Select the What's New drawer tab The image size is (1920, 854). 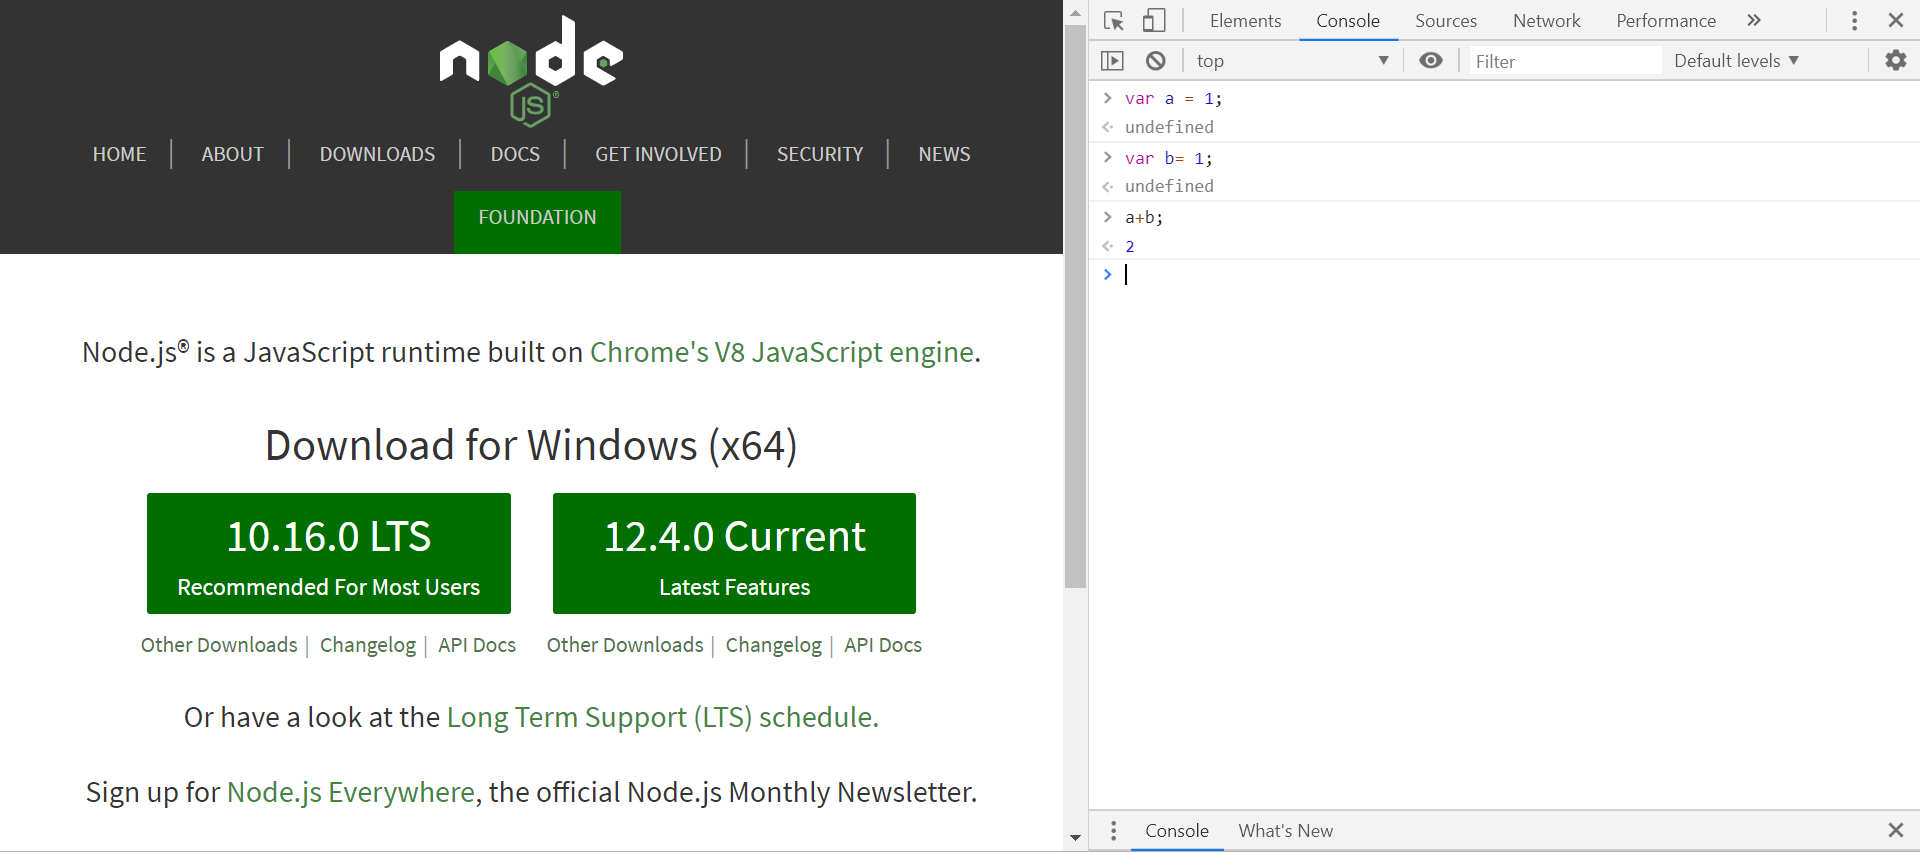coord(1286,831)
